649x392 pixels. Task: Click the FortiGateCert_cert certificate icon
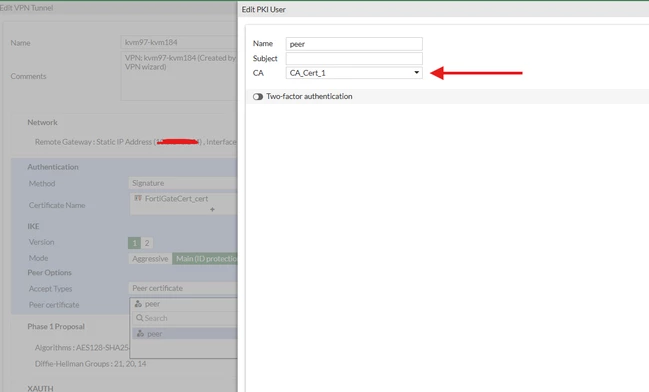tap(138, 198)
